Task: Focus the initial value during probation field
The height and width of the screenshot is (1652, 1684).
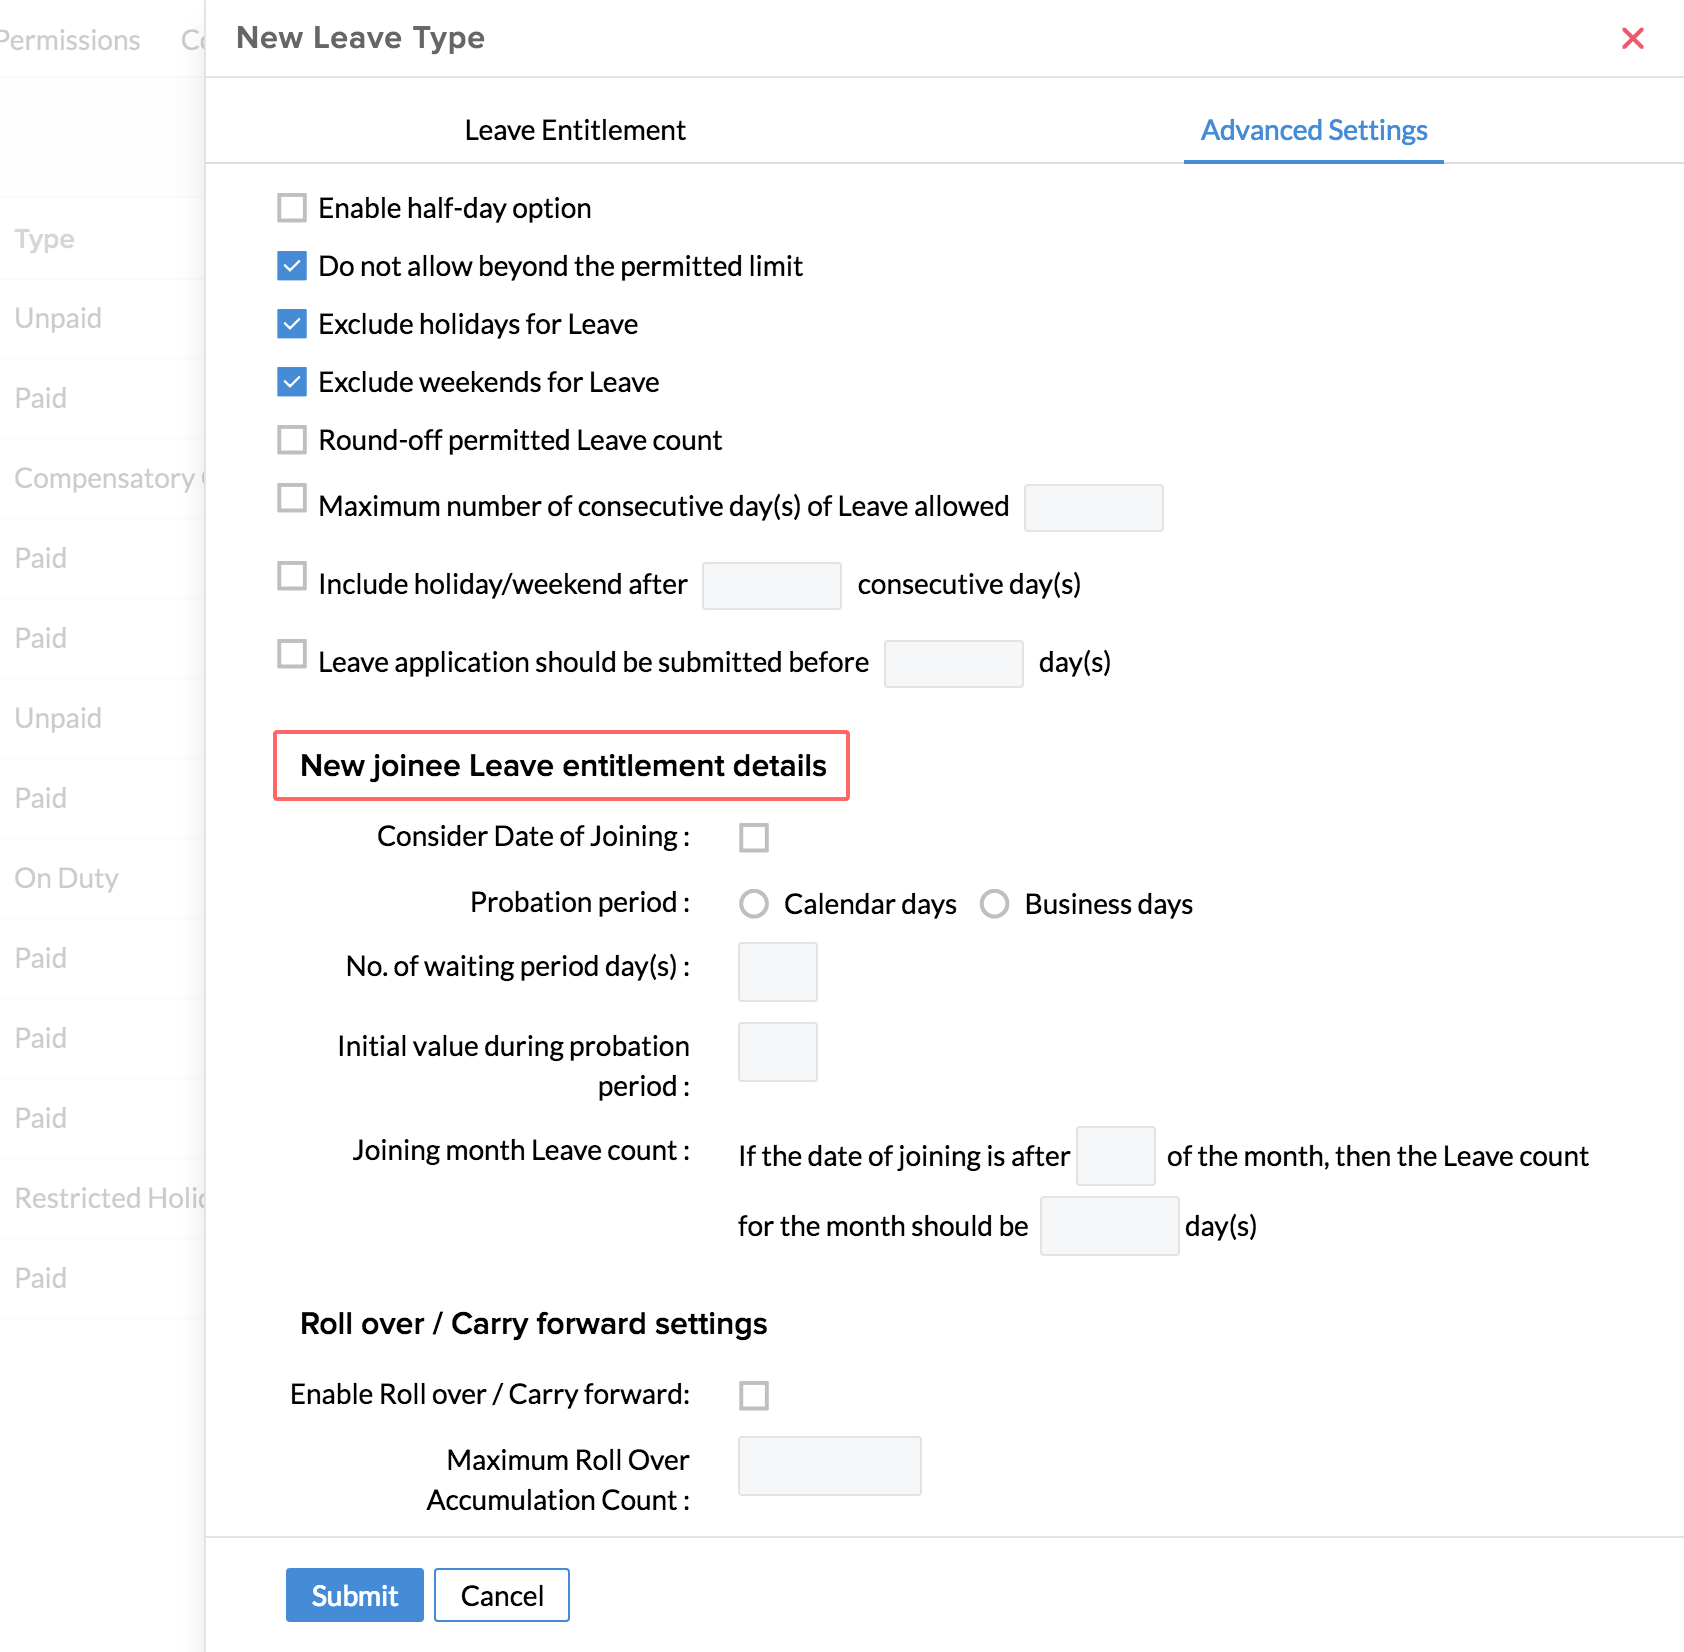Action: click(x=777, y=1052)
